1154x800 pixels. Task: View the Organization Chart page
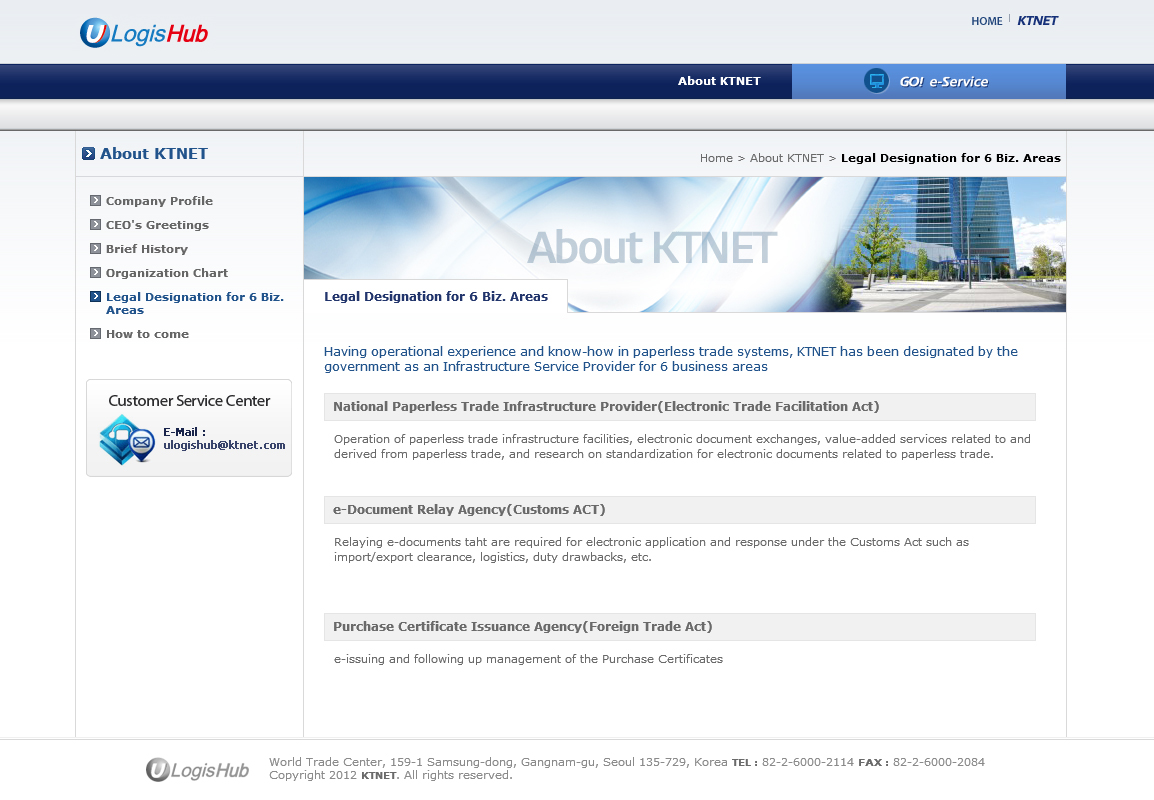pos(167,273)
